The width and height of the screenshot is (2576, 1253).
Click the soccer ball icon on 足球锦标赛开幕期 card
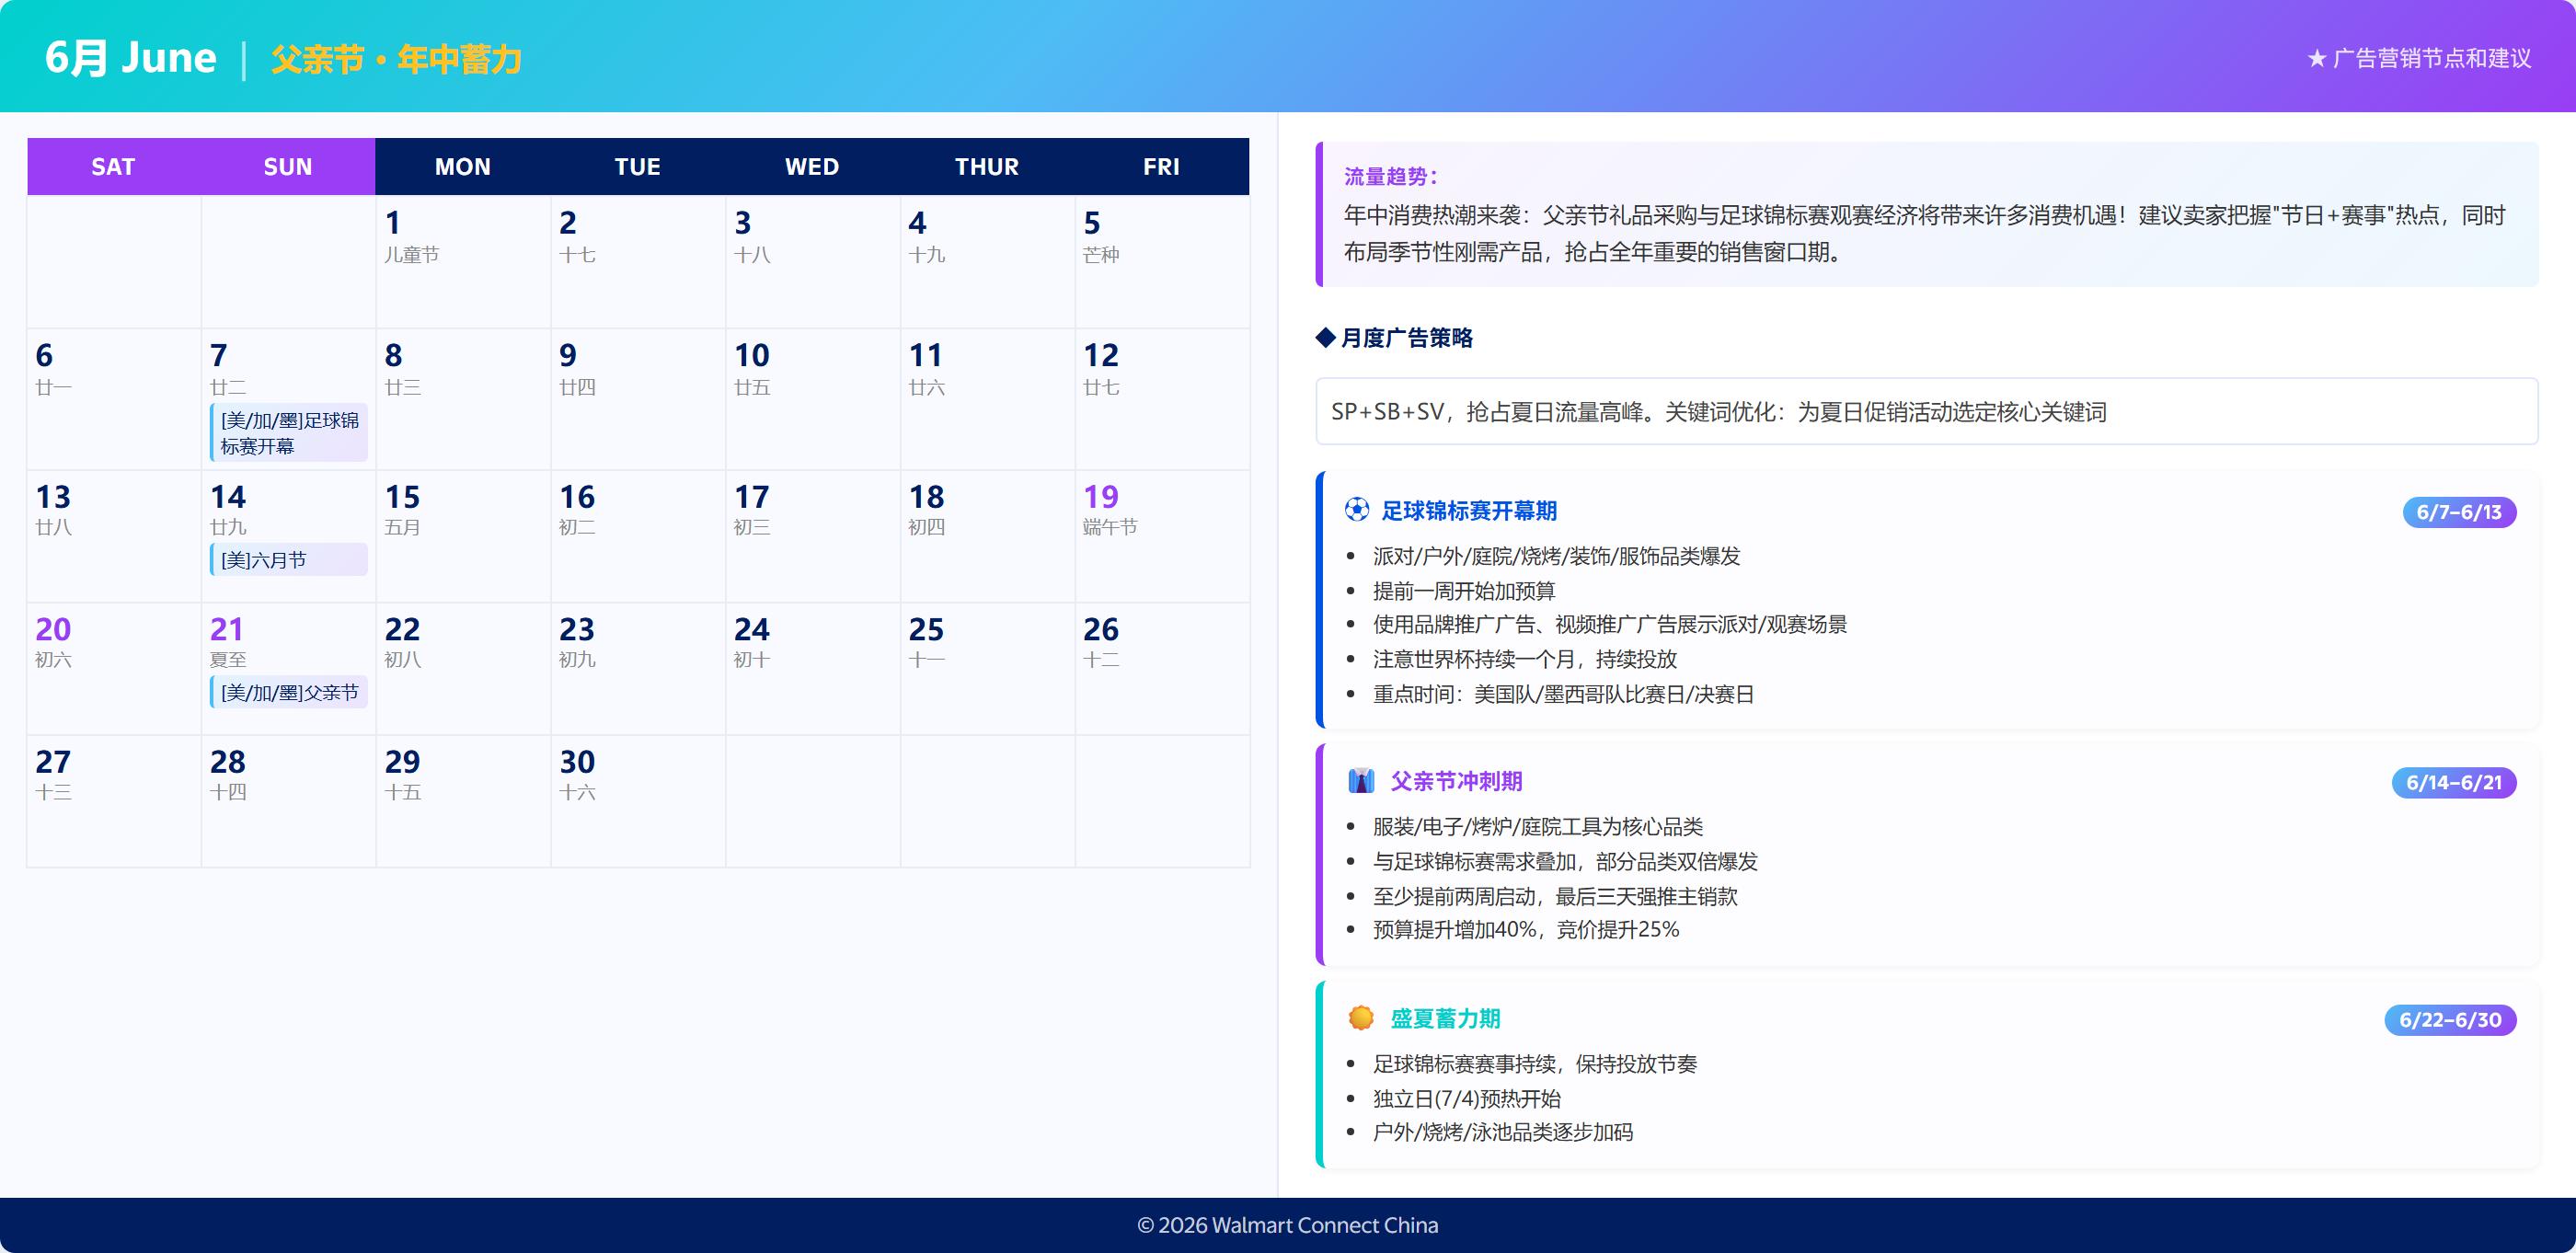[x=1357, y=511]
